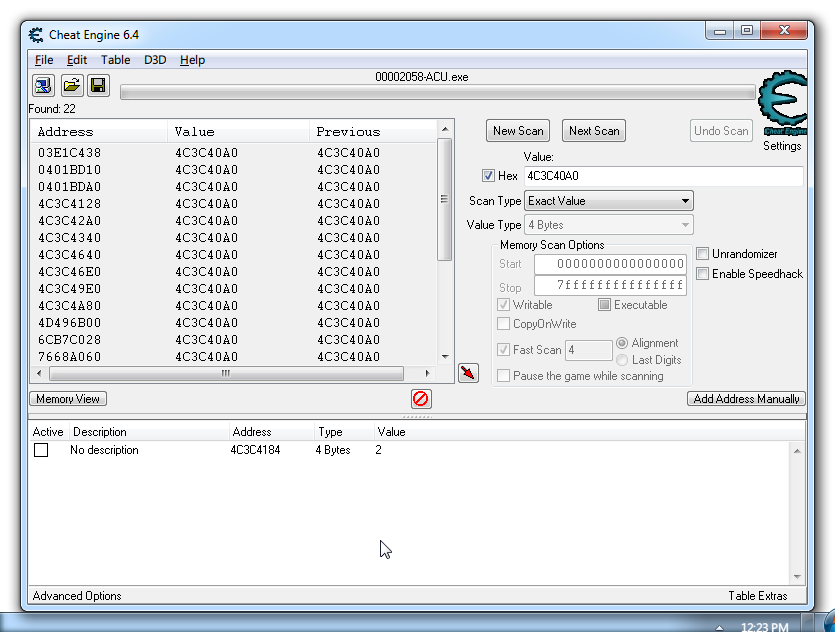Click the open process computer icon
The width and height of the screenshot is (835, 632).
point(44,85)
